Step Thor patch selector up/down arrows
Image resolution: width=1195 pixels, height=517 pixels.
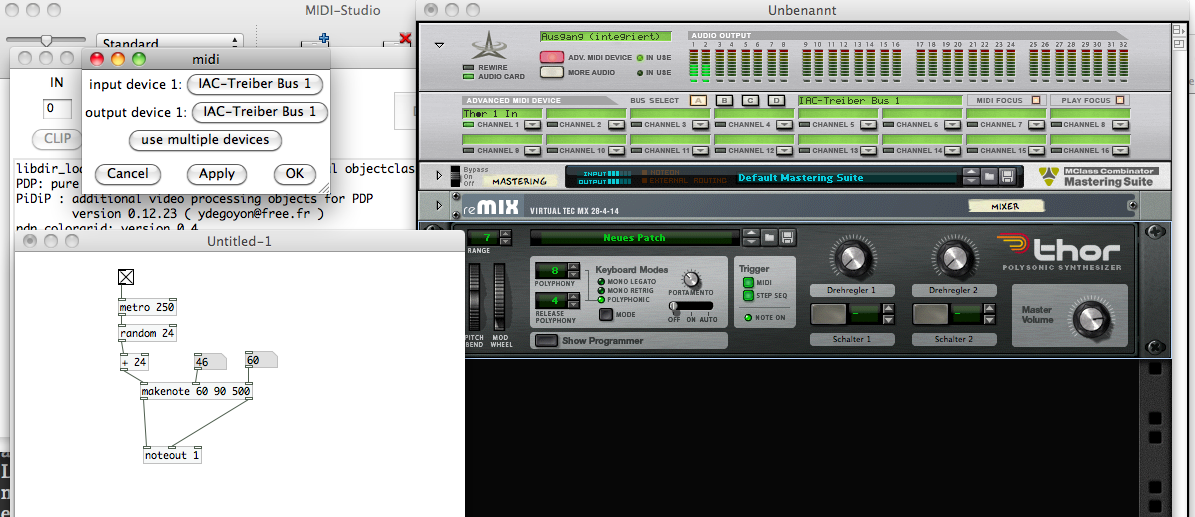751,237
